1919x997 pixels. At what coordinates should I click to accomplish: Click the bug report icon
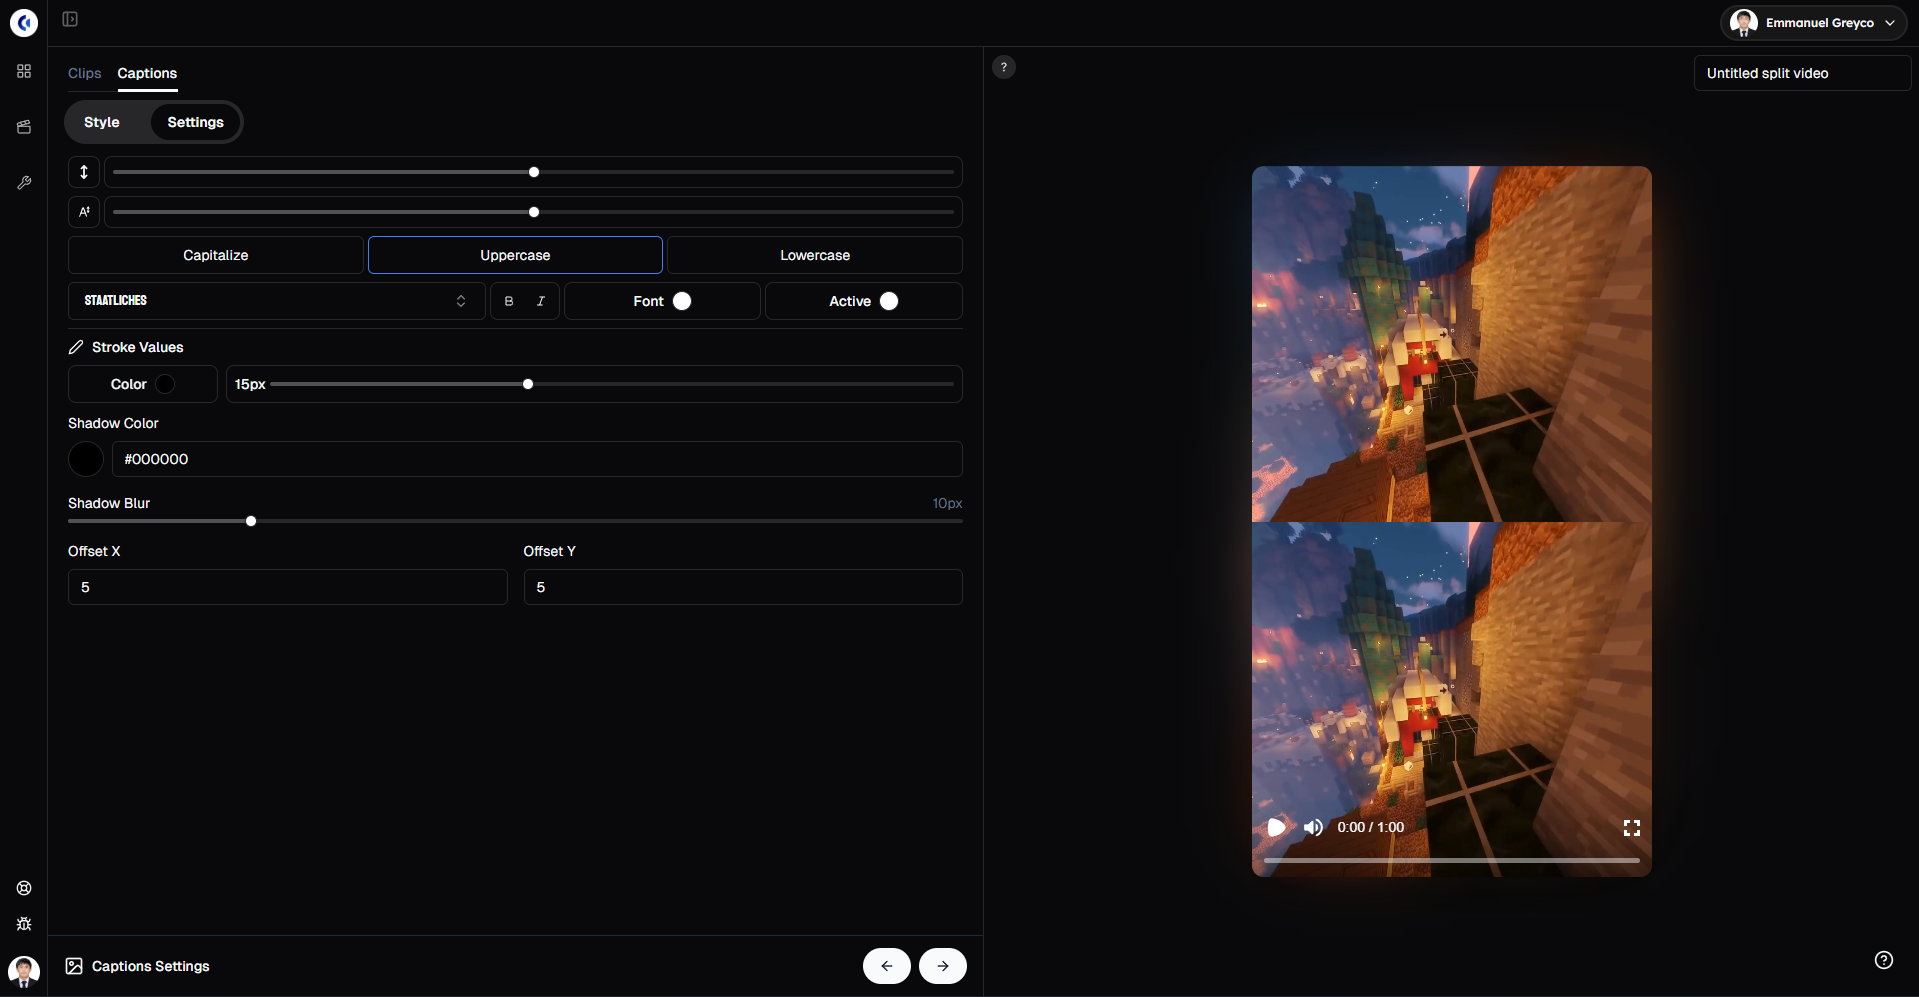(x=24, y=924)
